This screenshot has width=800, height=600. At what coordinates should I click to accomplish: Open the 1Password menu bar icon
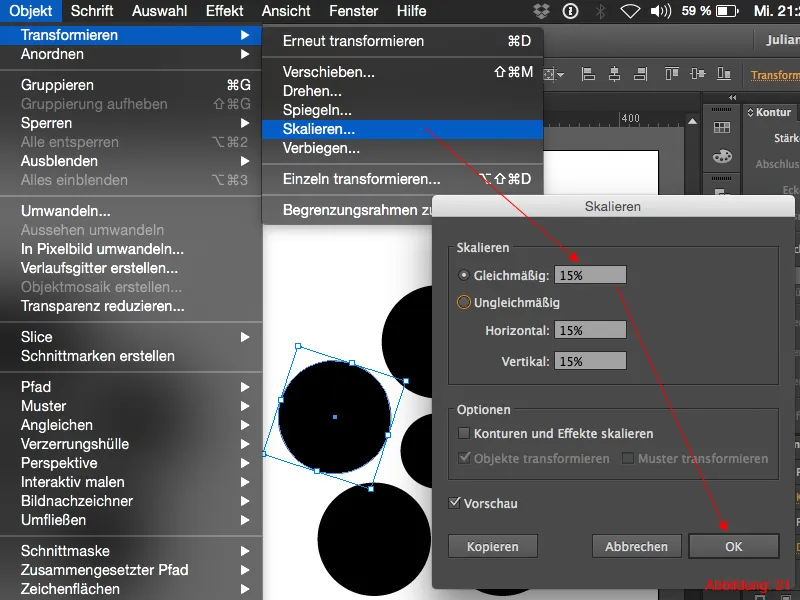(570, 11)
